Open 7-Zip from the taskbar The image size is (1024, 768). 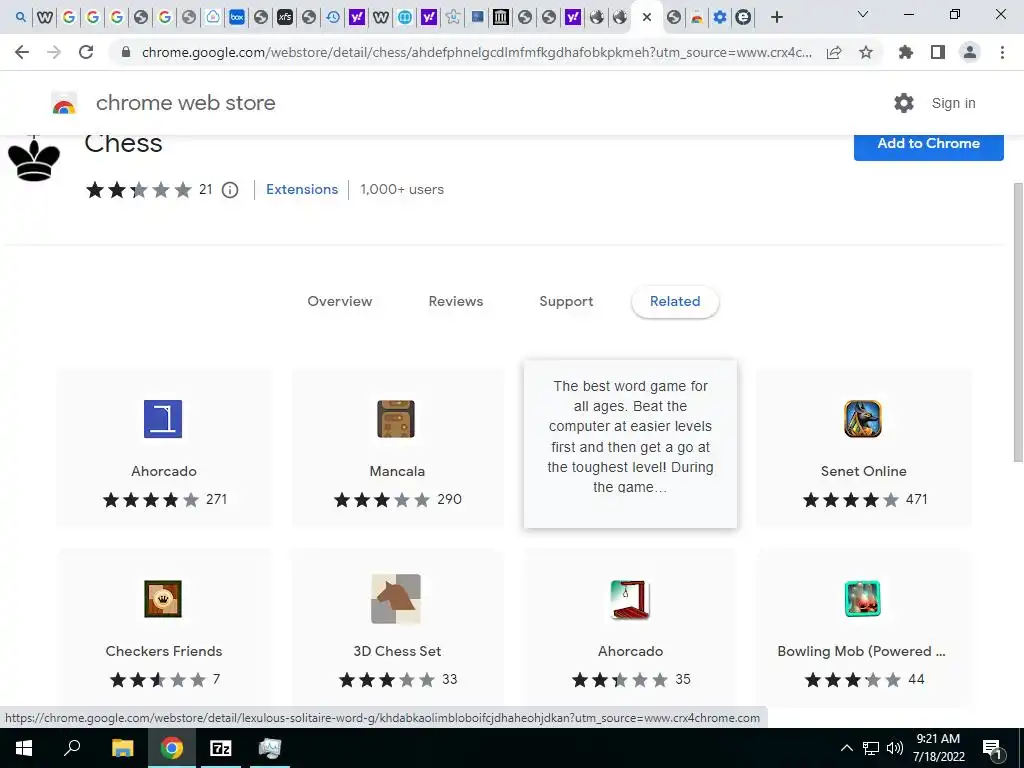(221, 748)
